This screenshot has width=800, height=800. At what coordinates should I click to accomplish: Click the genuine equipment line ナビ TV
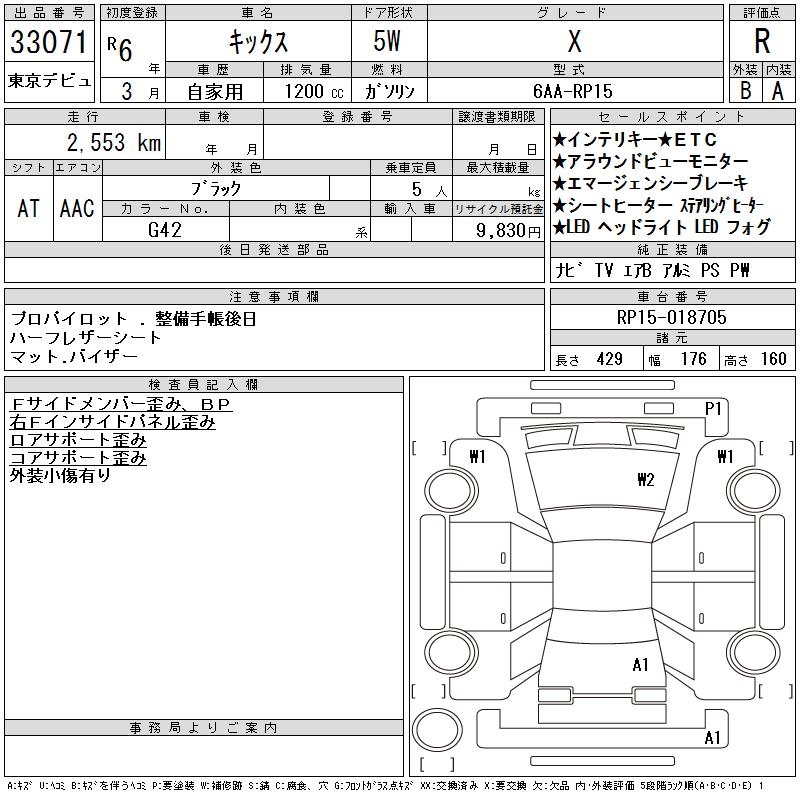[x=652, y=270]
